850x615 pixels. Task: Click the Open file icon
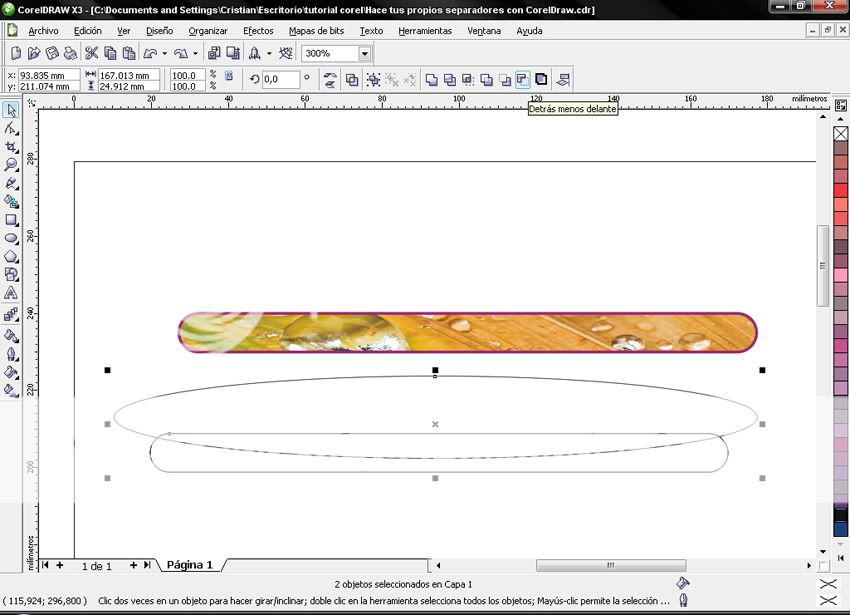(x=34, y=53)
